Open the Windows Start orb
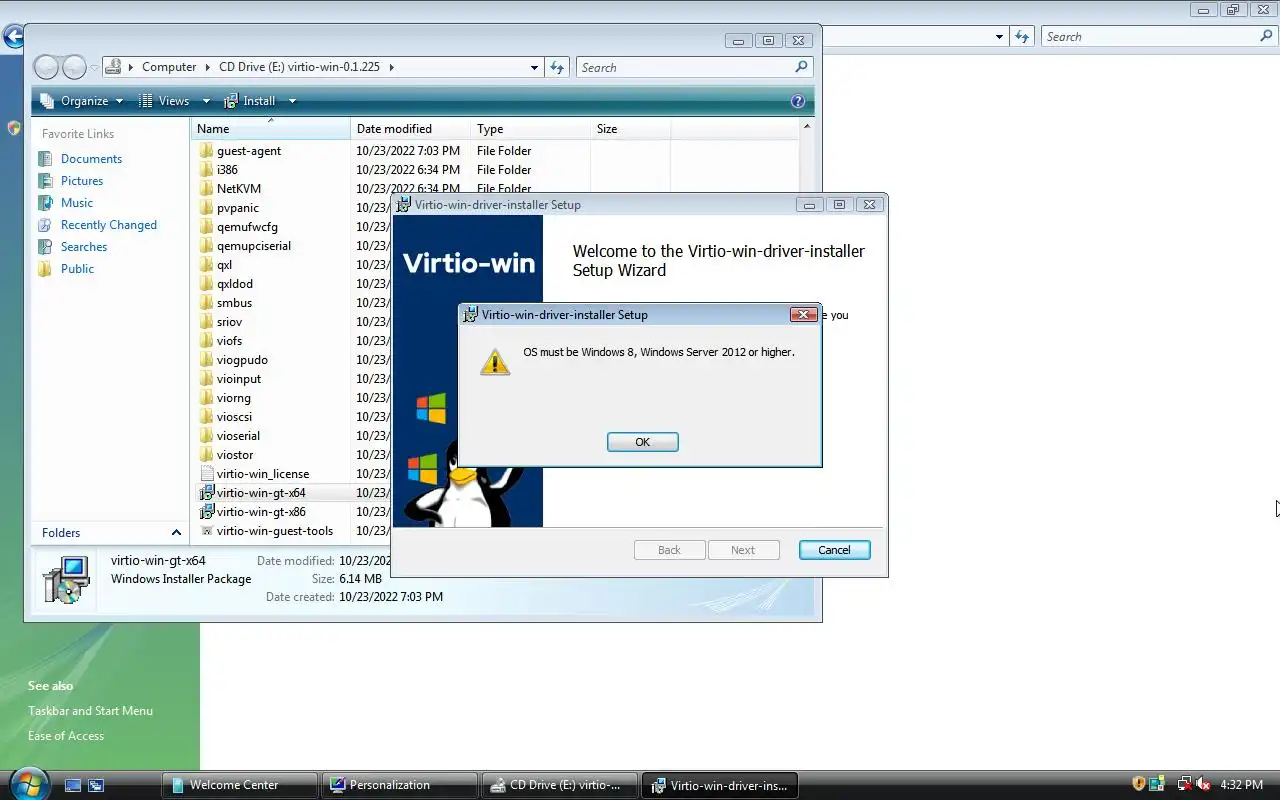The height and width of the screenshot is (800, 1280). [x=27, y=784]
